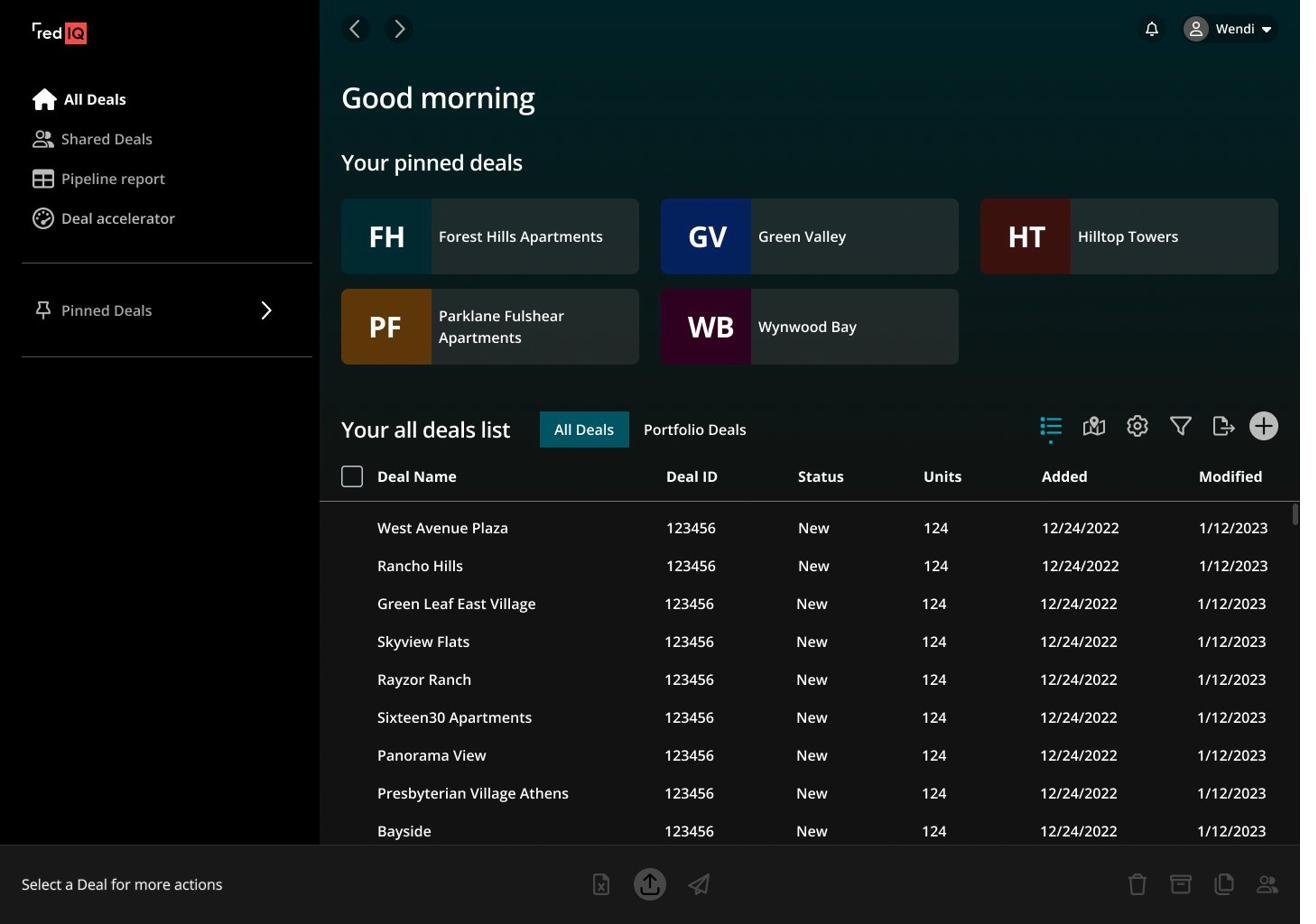Delete selected deal using trash icon
The image size is (1316, 924).
pos(1136,884)
